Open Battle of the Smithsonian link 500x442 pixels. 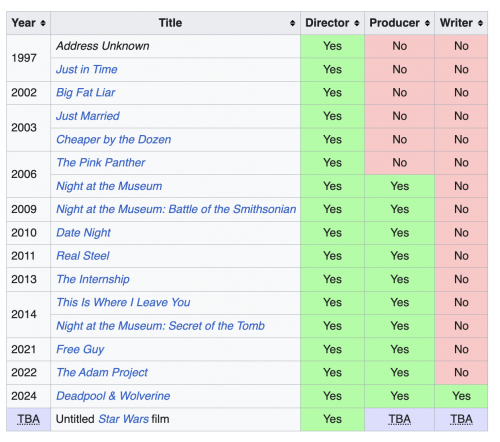click(x=176, y=209)
